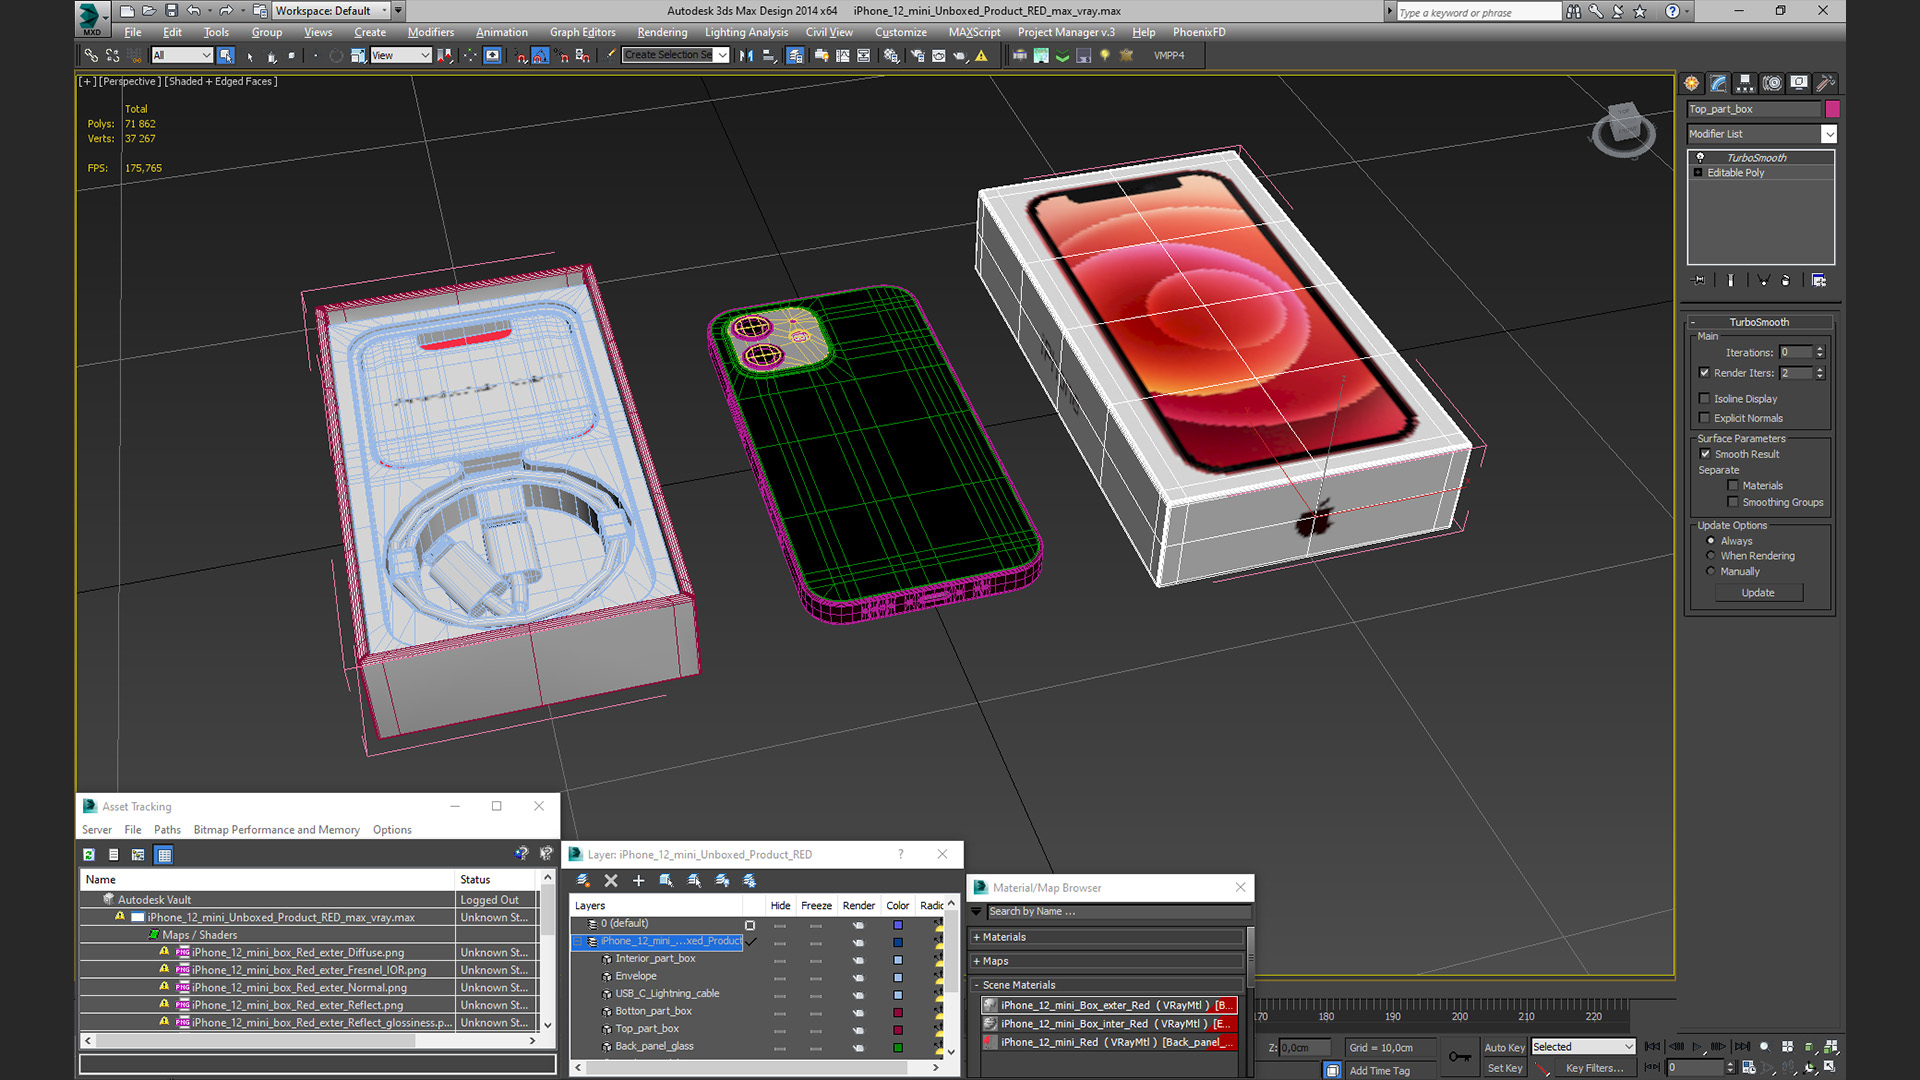Enable Separate by Smoothing Groups checkbox
This screenshot has width=1920, height=1080.
[1733, 503]
